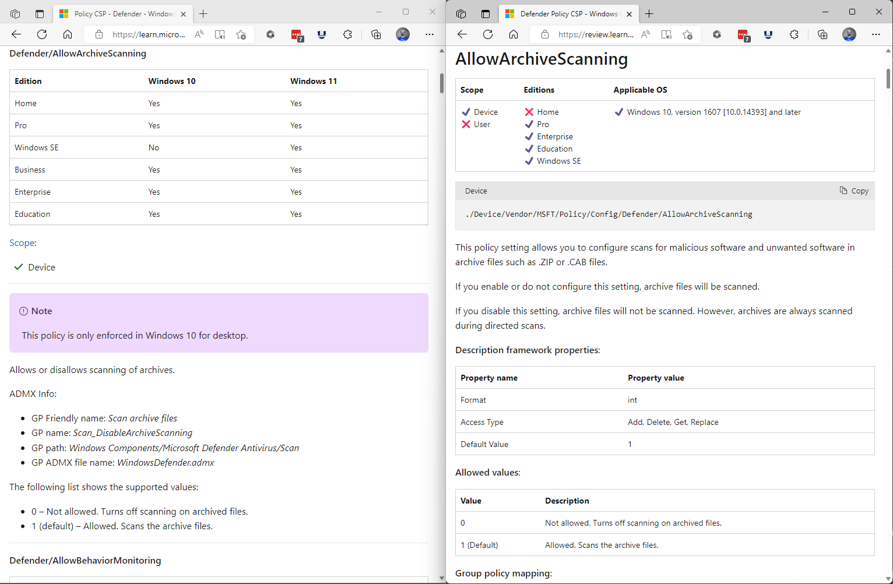This screenshot has width=893, height=584.
Task: Open the Collections icon in the right window
Action: pyautogui.click(x=821, y=33)
